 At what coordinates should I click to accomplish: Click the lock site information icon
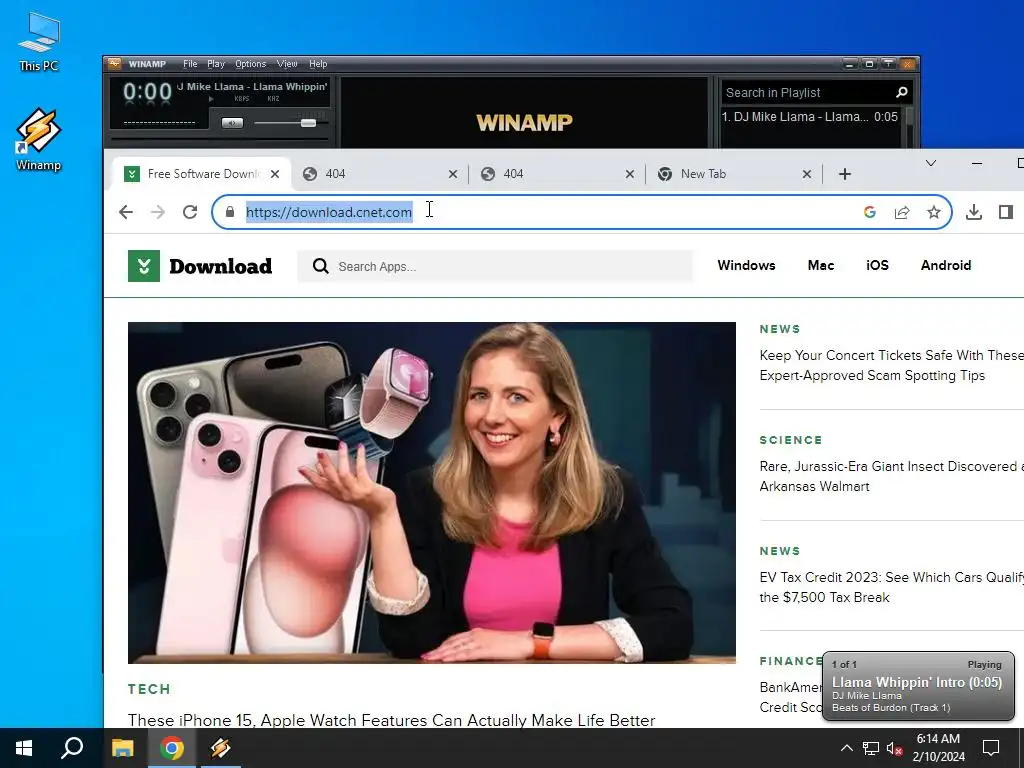pyautogui.click(x=229, y=212)
